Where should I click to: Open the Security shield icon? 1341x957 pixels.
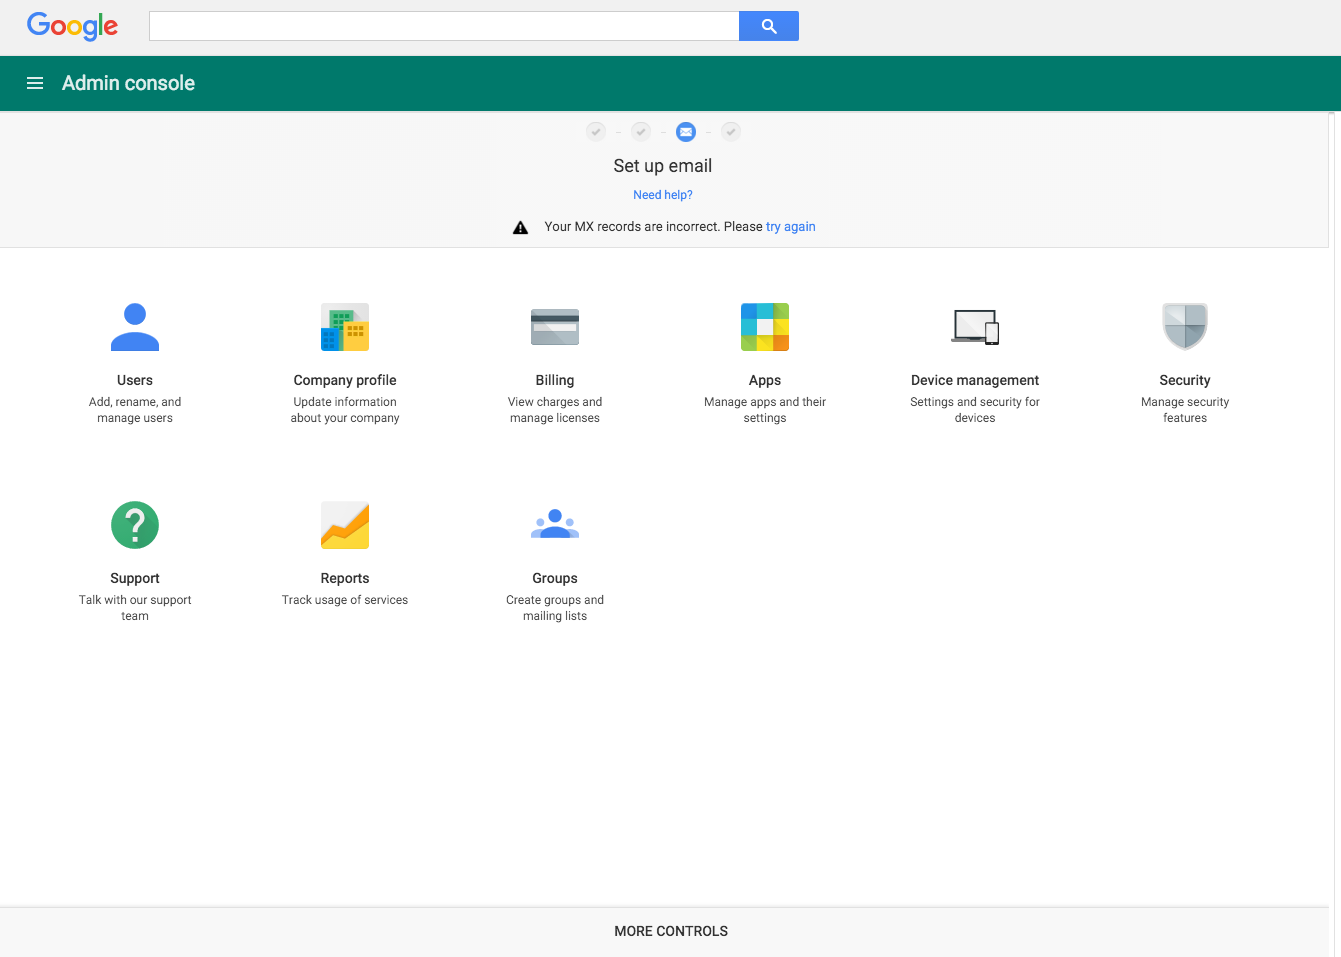1185,327
